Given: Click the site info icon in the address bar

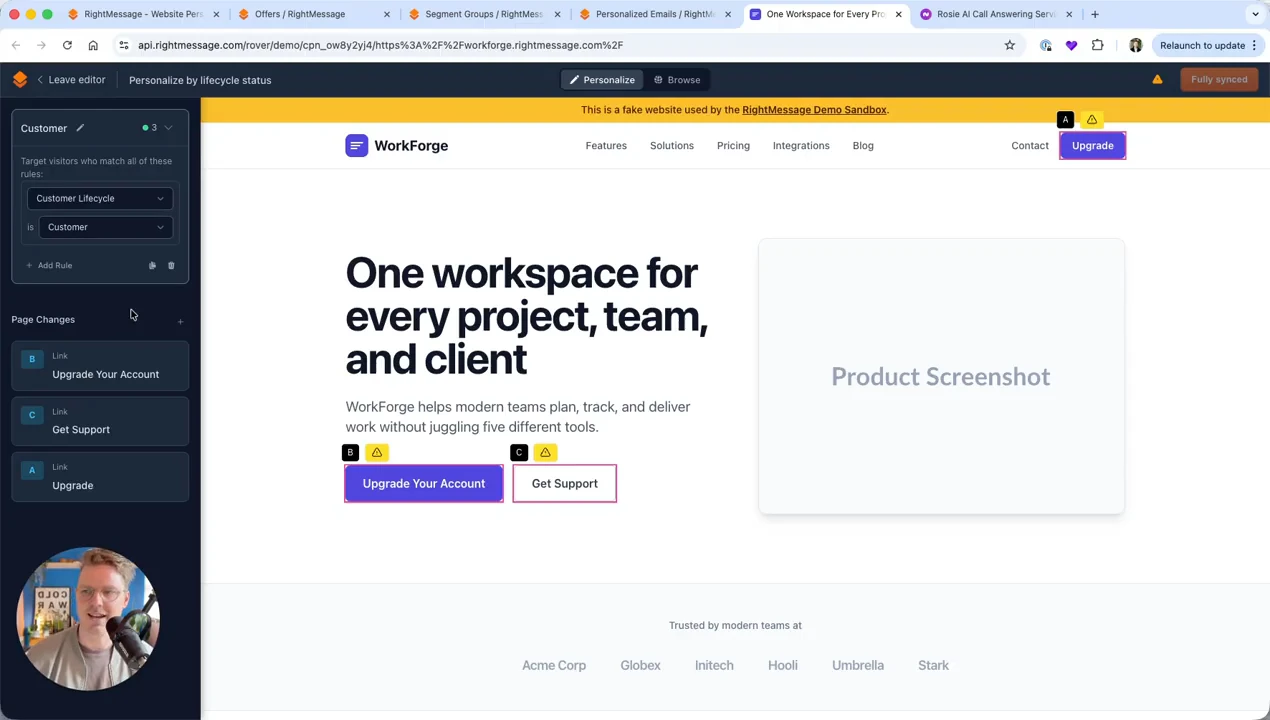Looking at the screenshot, I should tap(123, 45).
